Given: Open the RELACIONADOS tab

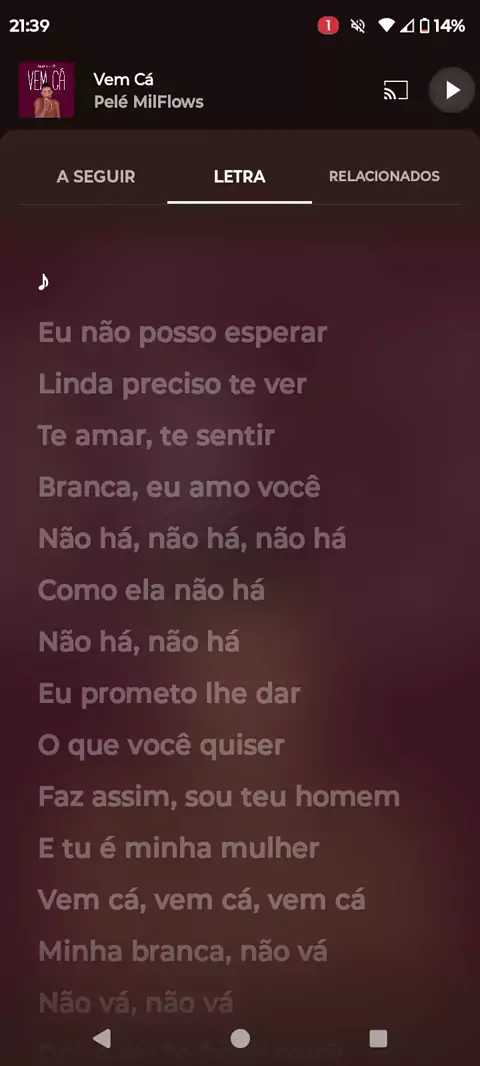Looking at the screenshot, I should tap(384, 177).
